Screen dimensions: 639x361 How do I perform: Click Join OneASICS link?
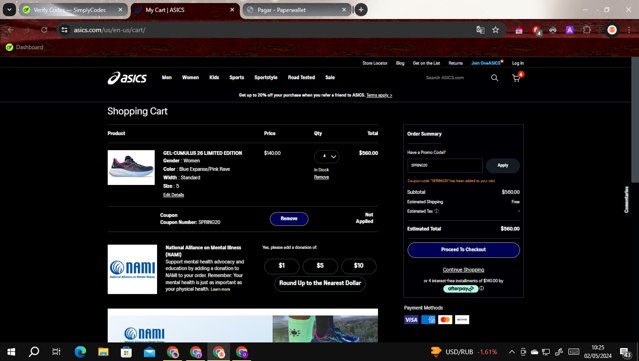486,63
